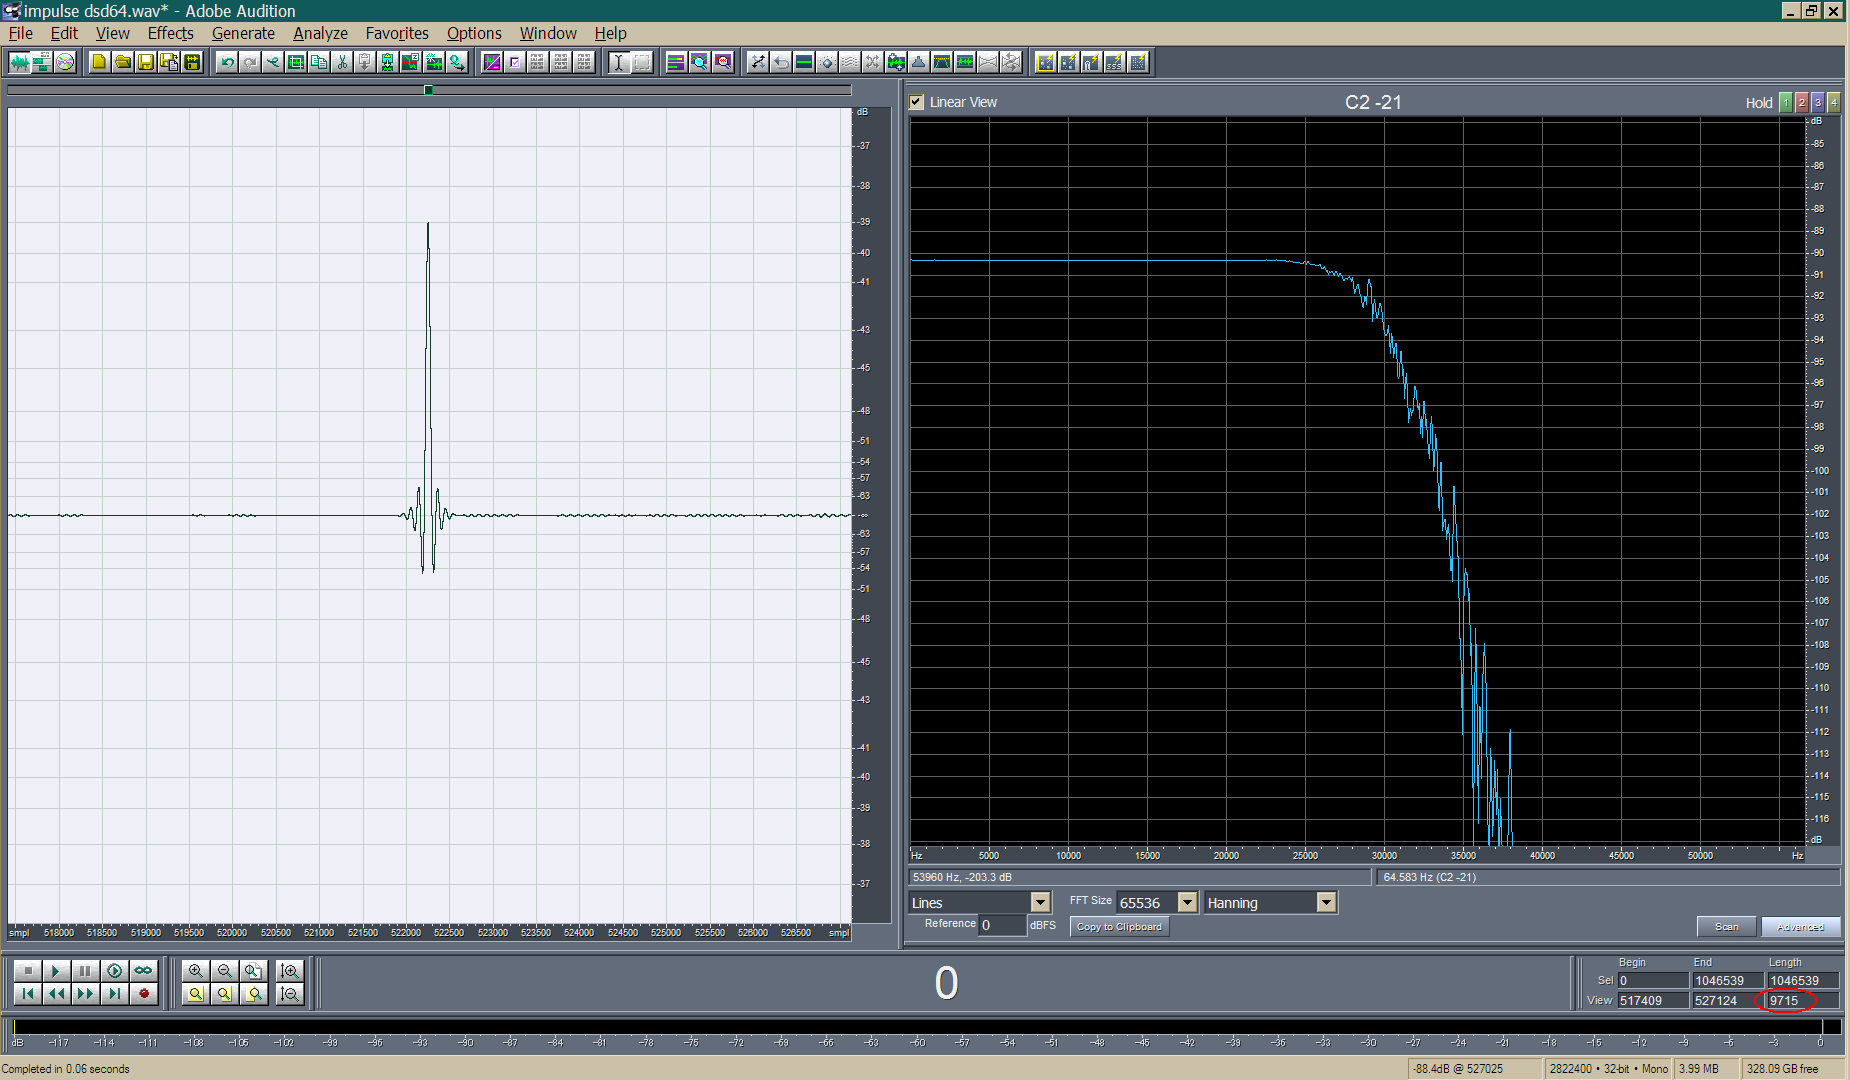This screenshot has width=1850, height=1080.
Task: Fast forward the playback cursor
Action: pyautogui.click(x=85, y=994)
